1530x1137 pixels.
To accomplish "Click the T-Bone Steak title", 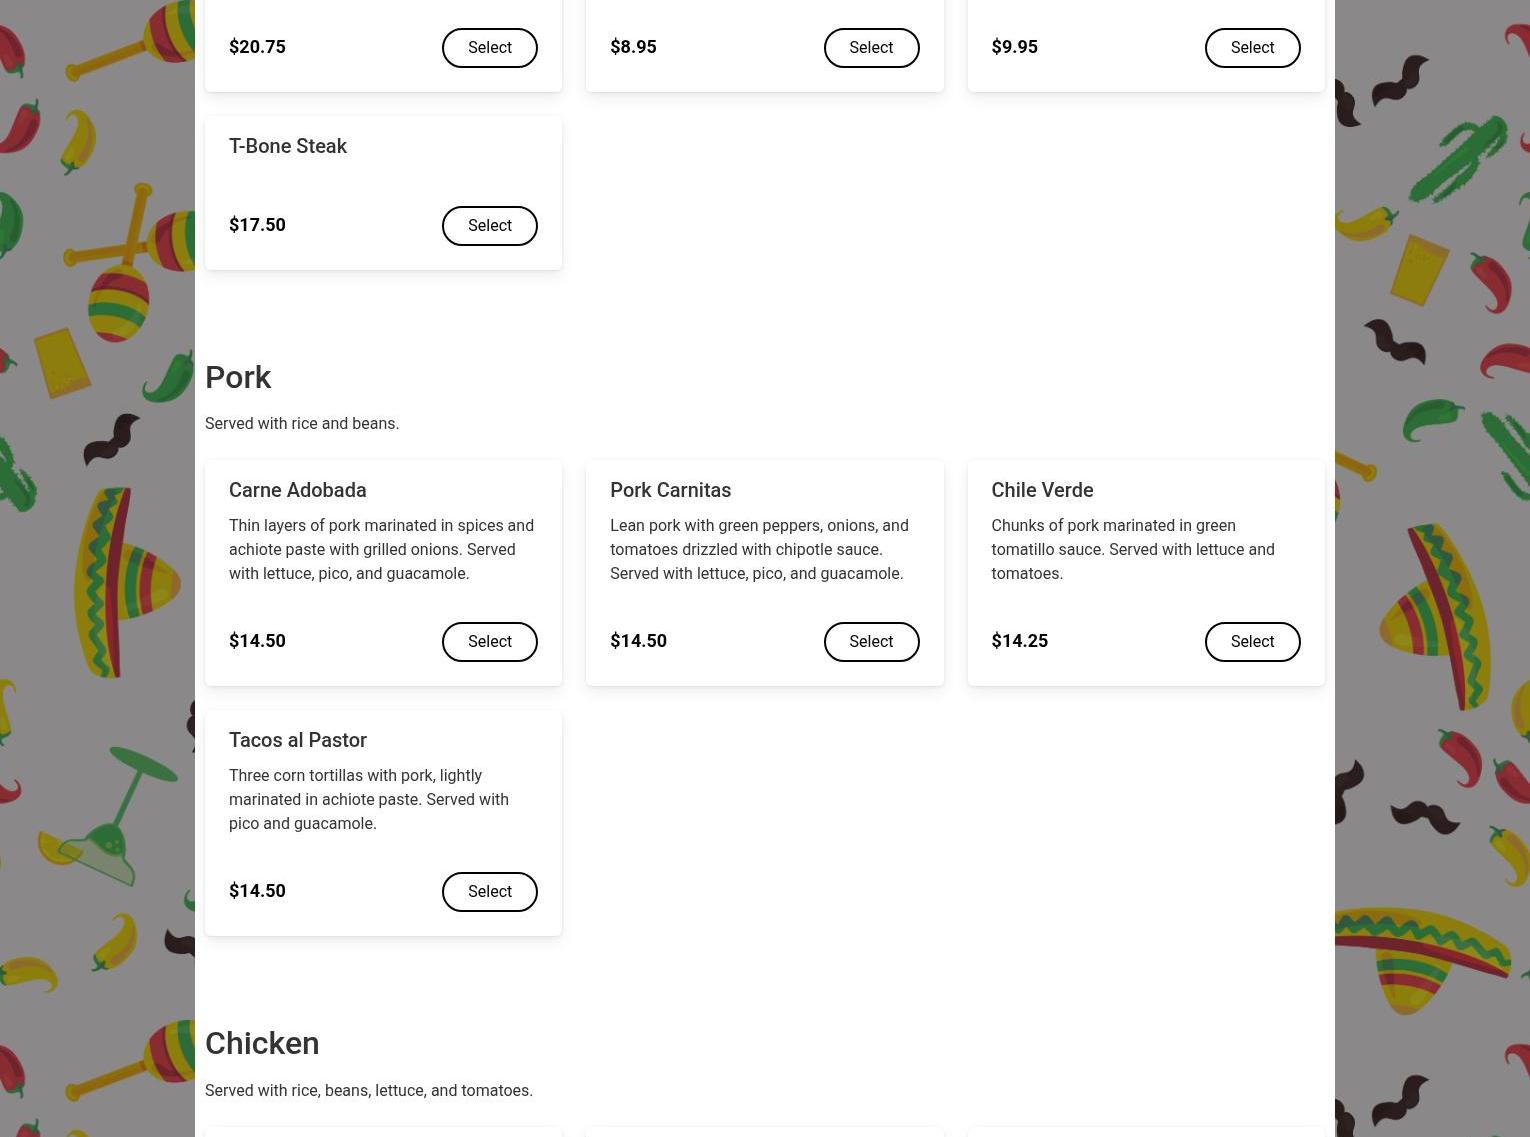I will point(288,146).
